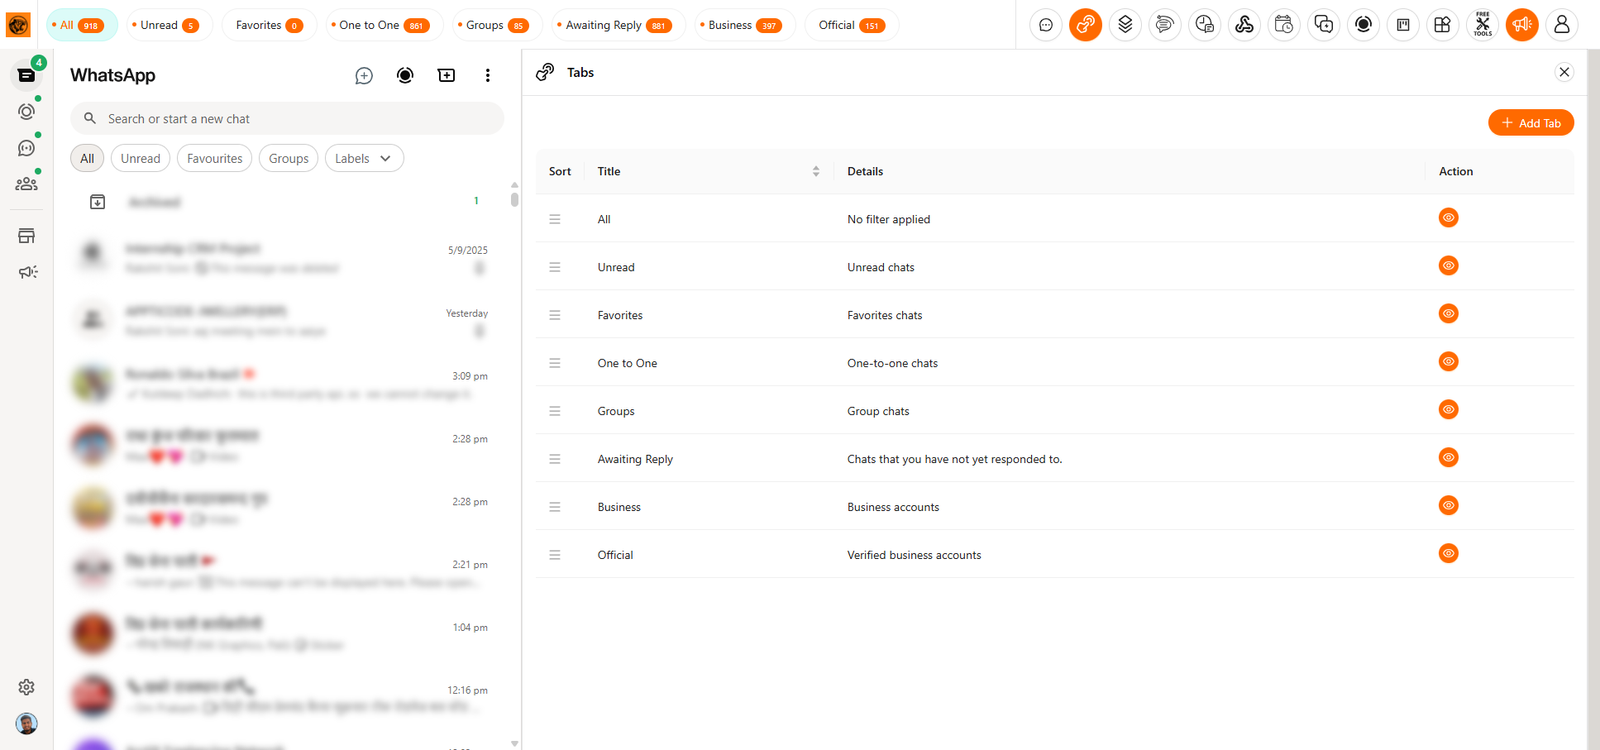Open the three-dot menu in WhatsApp header
This screenshot has height=750, width=1600.
pyautogui.click(x=488, y=76)
